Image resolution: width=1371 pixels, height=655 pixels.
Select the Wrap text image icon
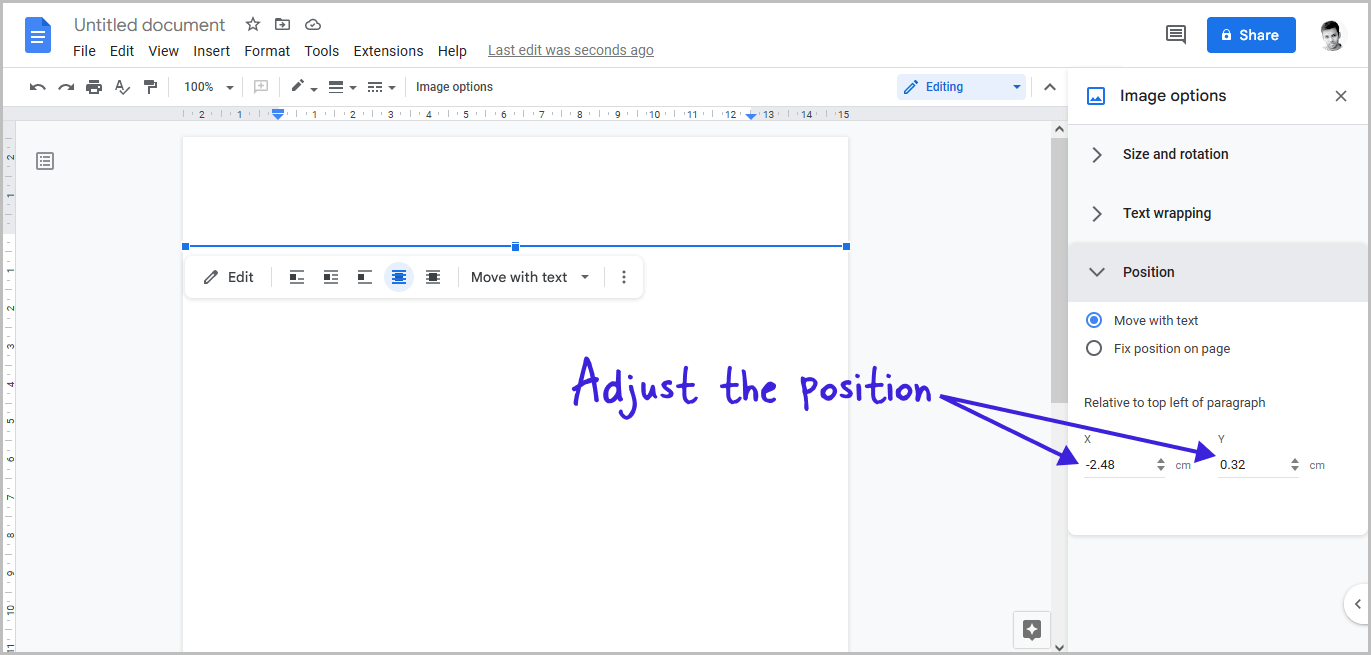pyautogui.click(x=331, y=277)
